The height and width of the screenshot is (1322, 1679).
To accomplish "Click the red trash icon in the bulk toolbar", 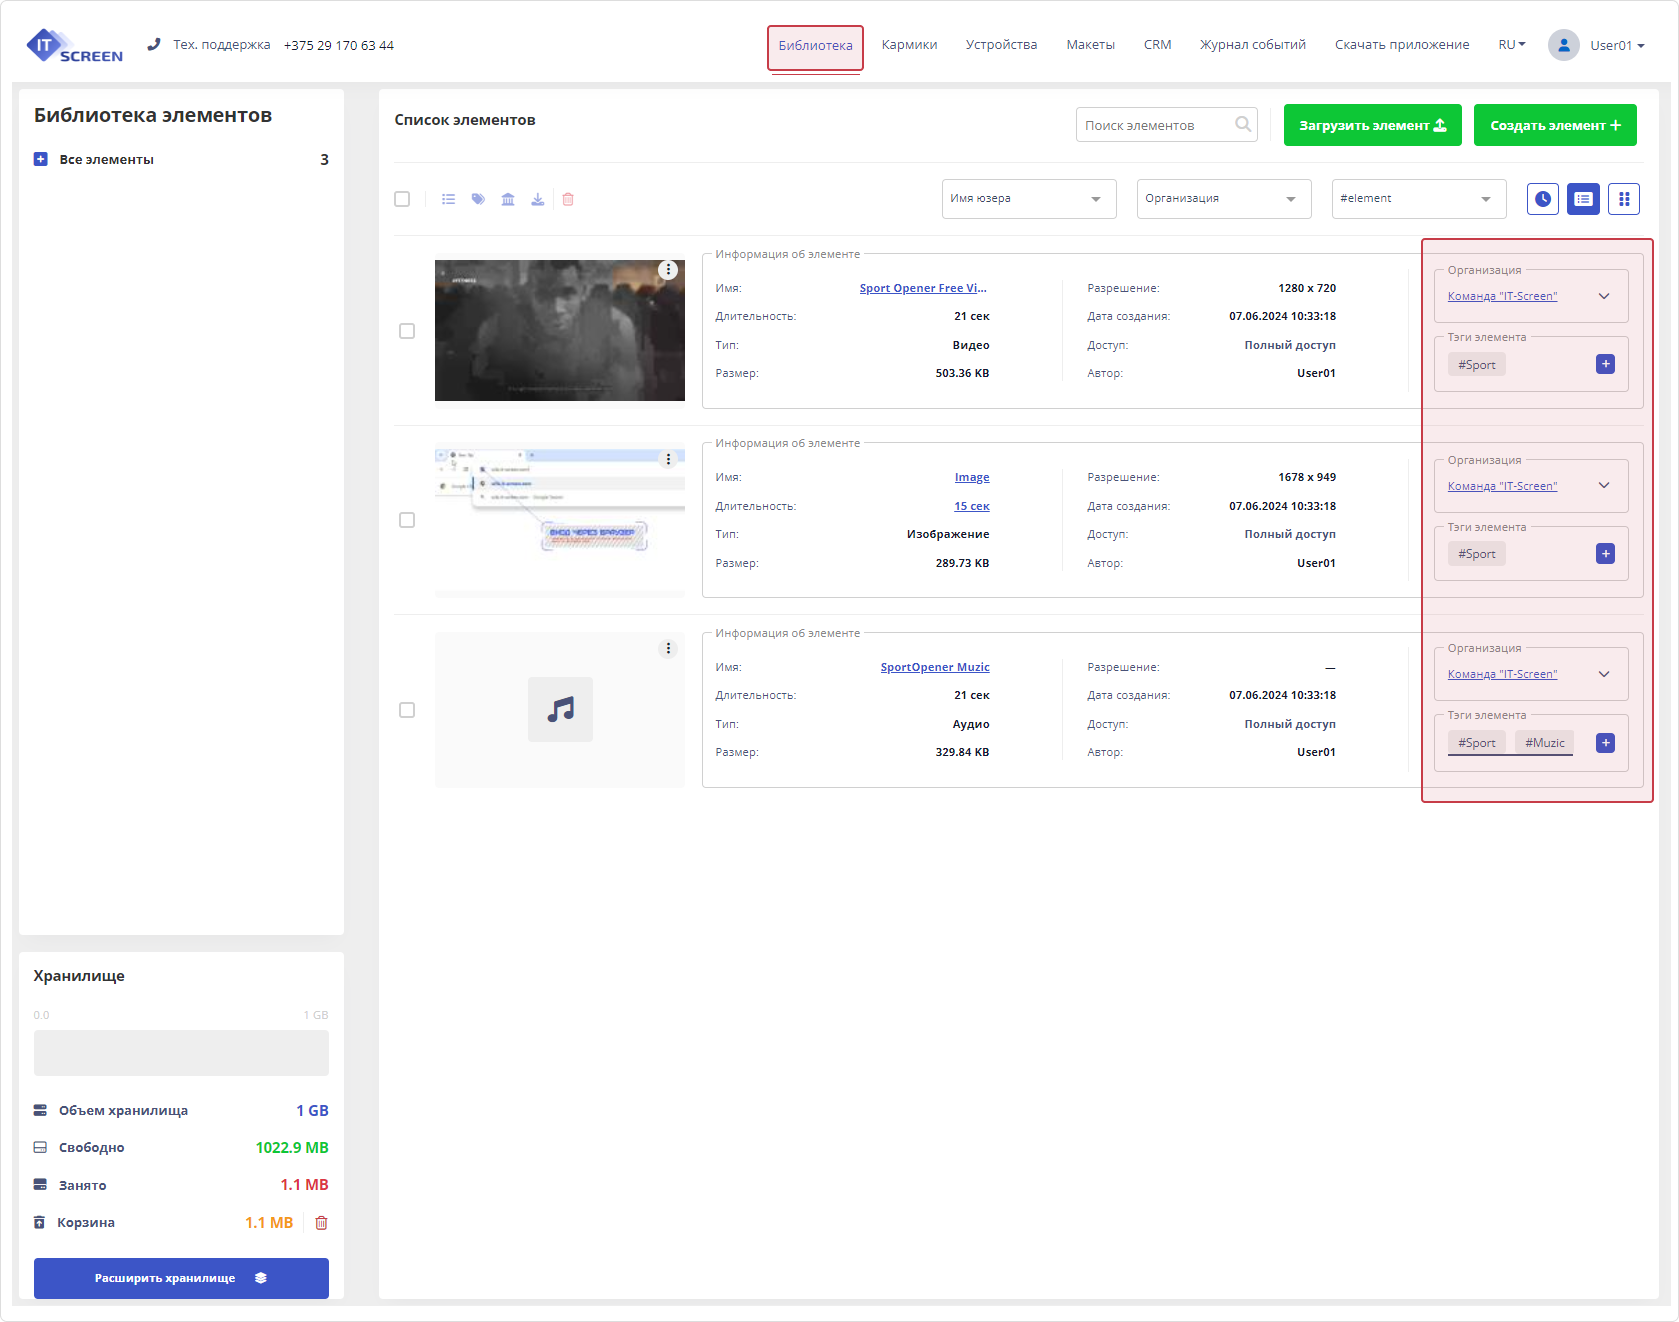I will tap(568, 199).
